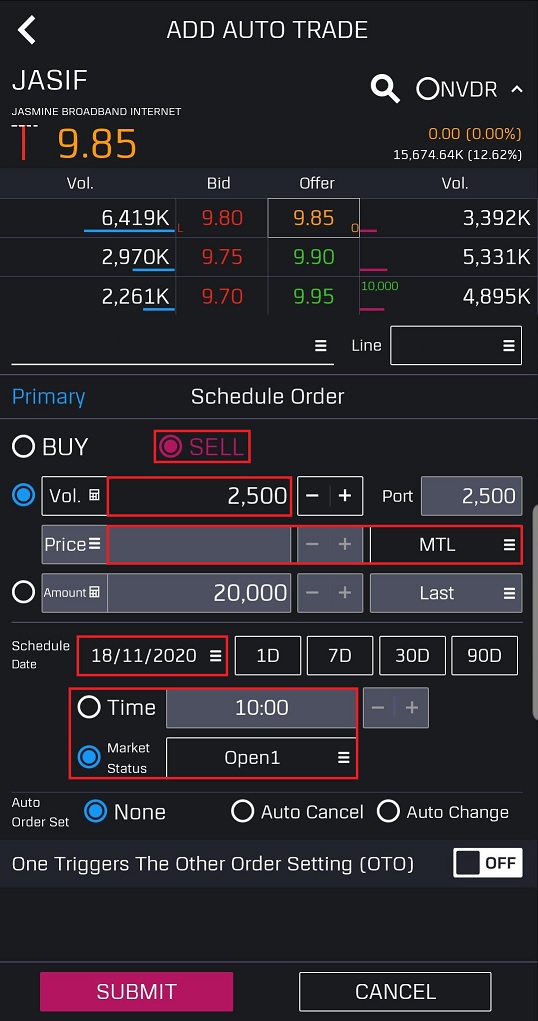The width and height of the screenshot is (538, 1021).
Task: Open the Line dropdown box
Action: coord(456,345)
